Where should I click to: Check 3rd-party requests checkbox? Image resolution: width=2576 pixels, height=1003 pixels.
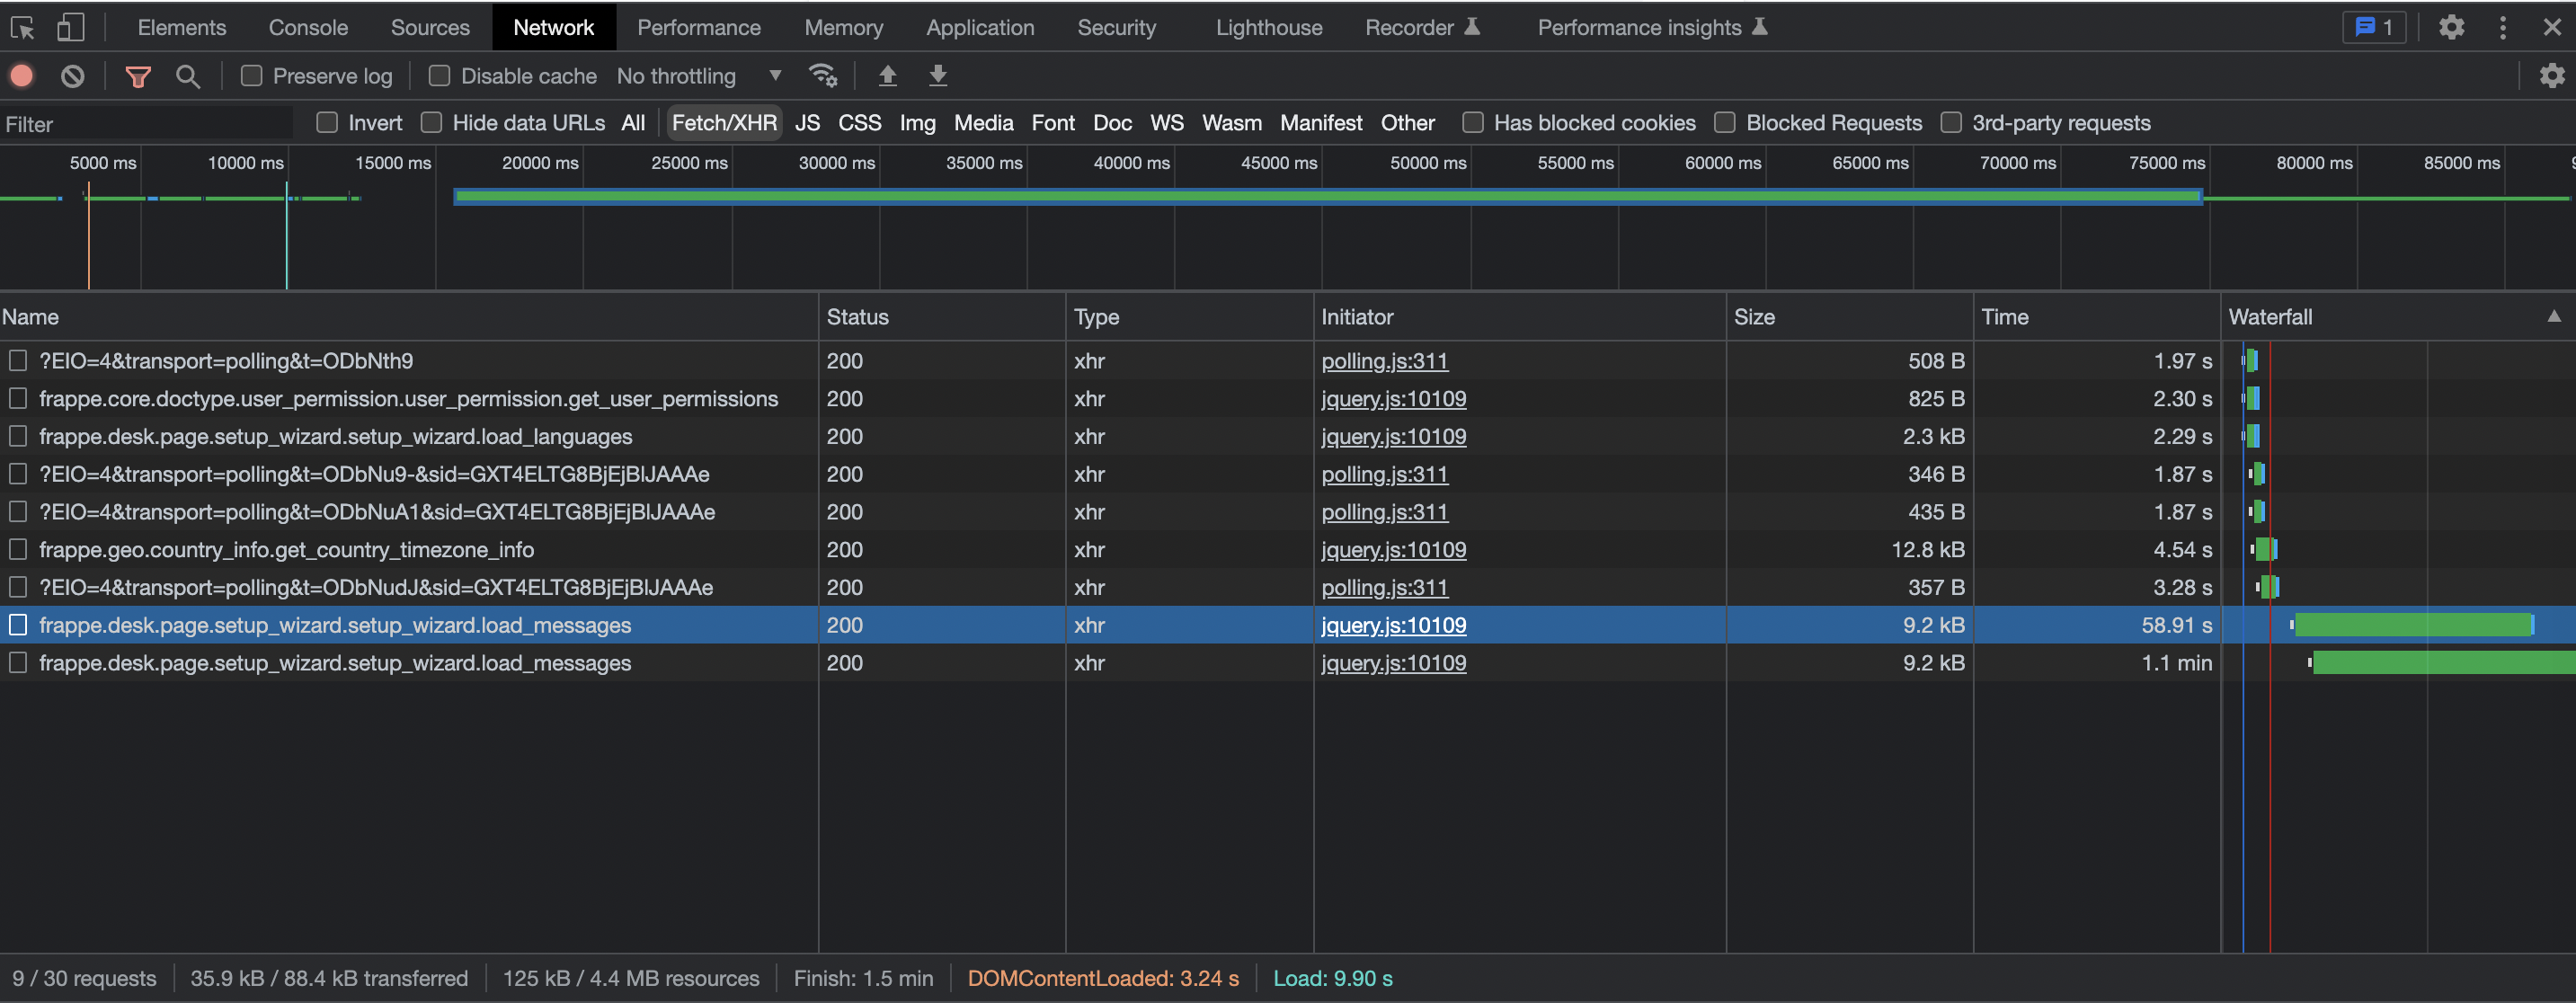(x=1950, y=123)
